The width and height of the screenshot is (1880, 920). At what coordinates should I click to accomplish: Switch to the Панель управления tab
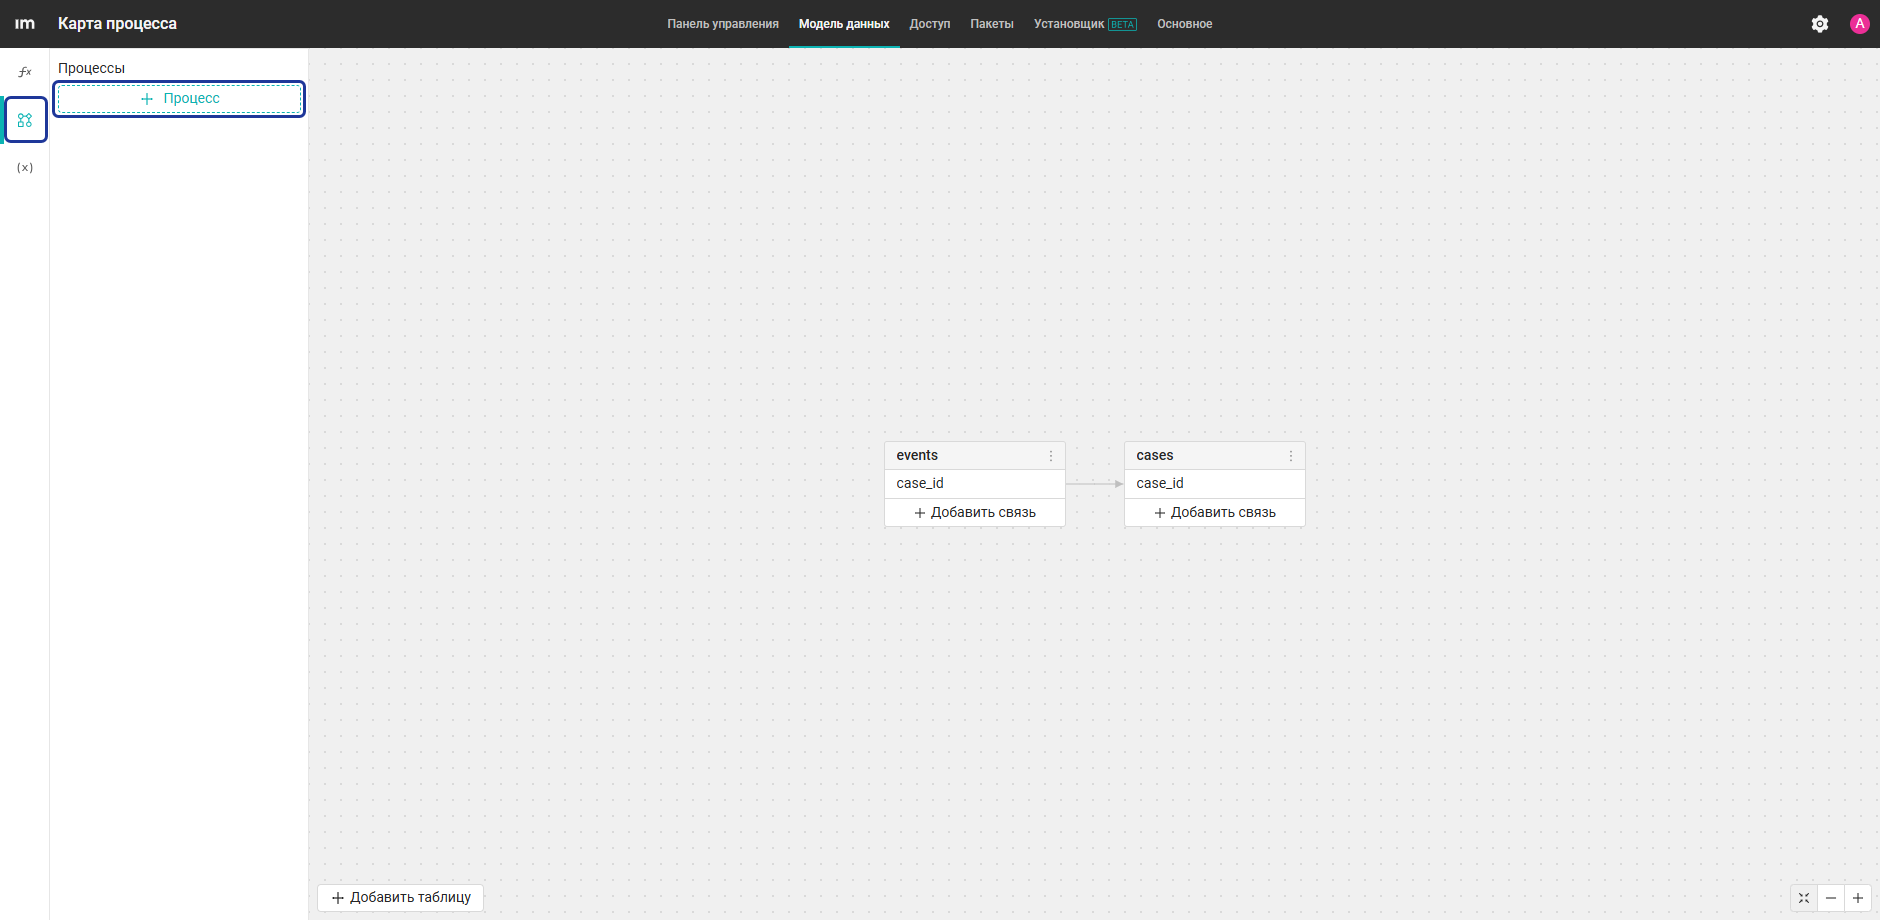click(x=723, y=24)
